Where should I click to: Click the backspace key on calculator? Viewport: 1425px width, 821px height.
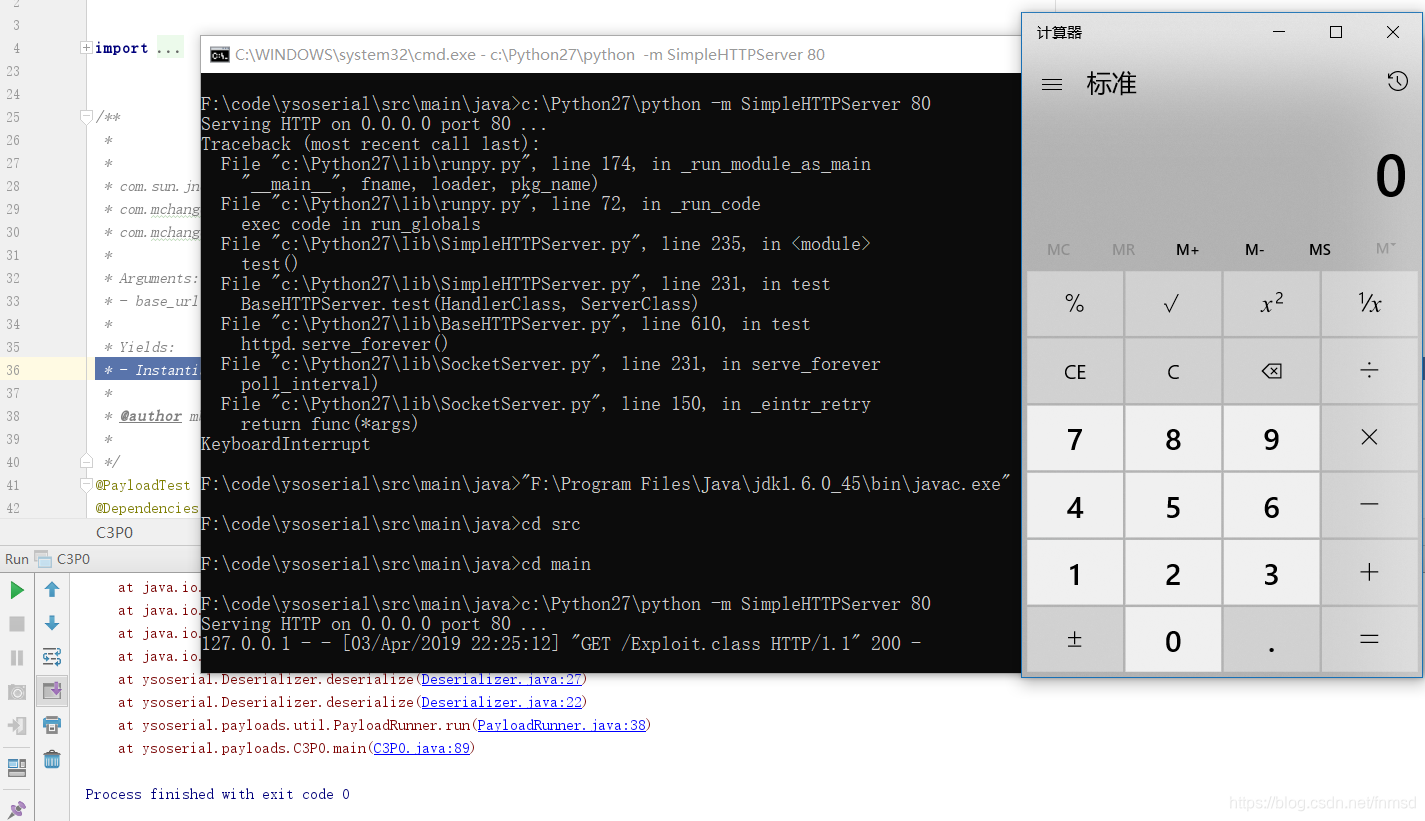tap(1271, 371)
